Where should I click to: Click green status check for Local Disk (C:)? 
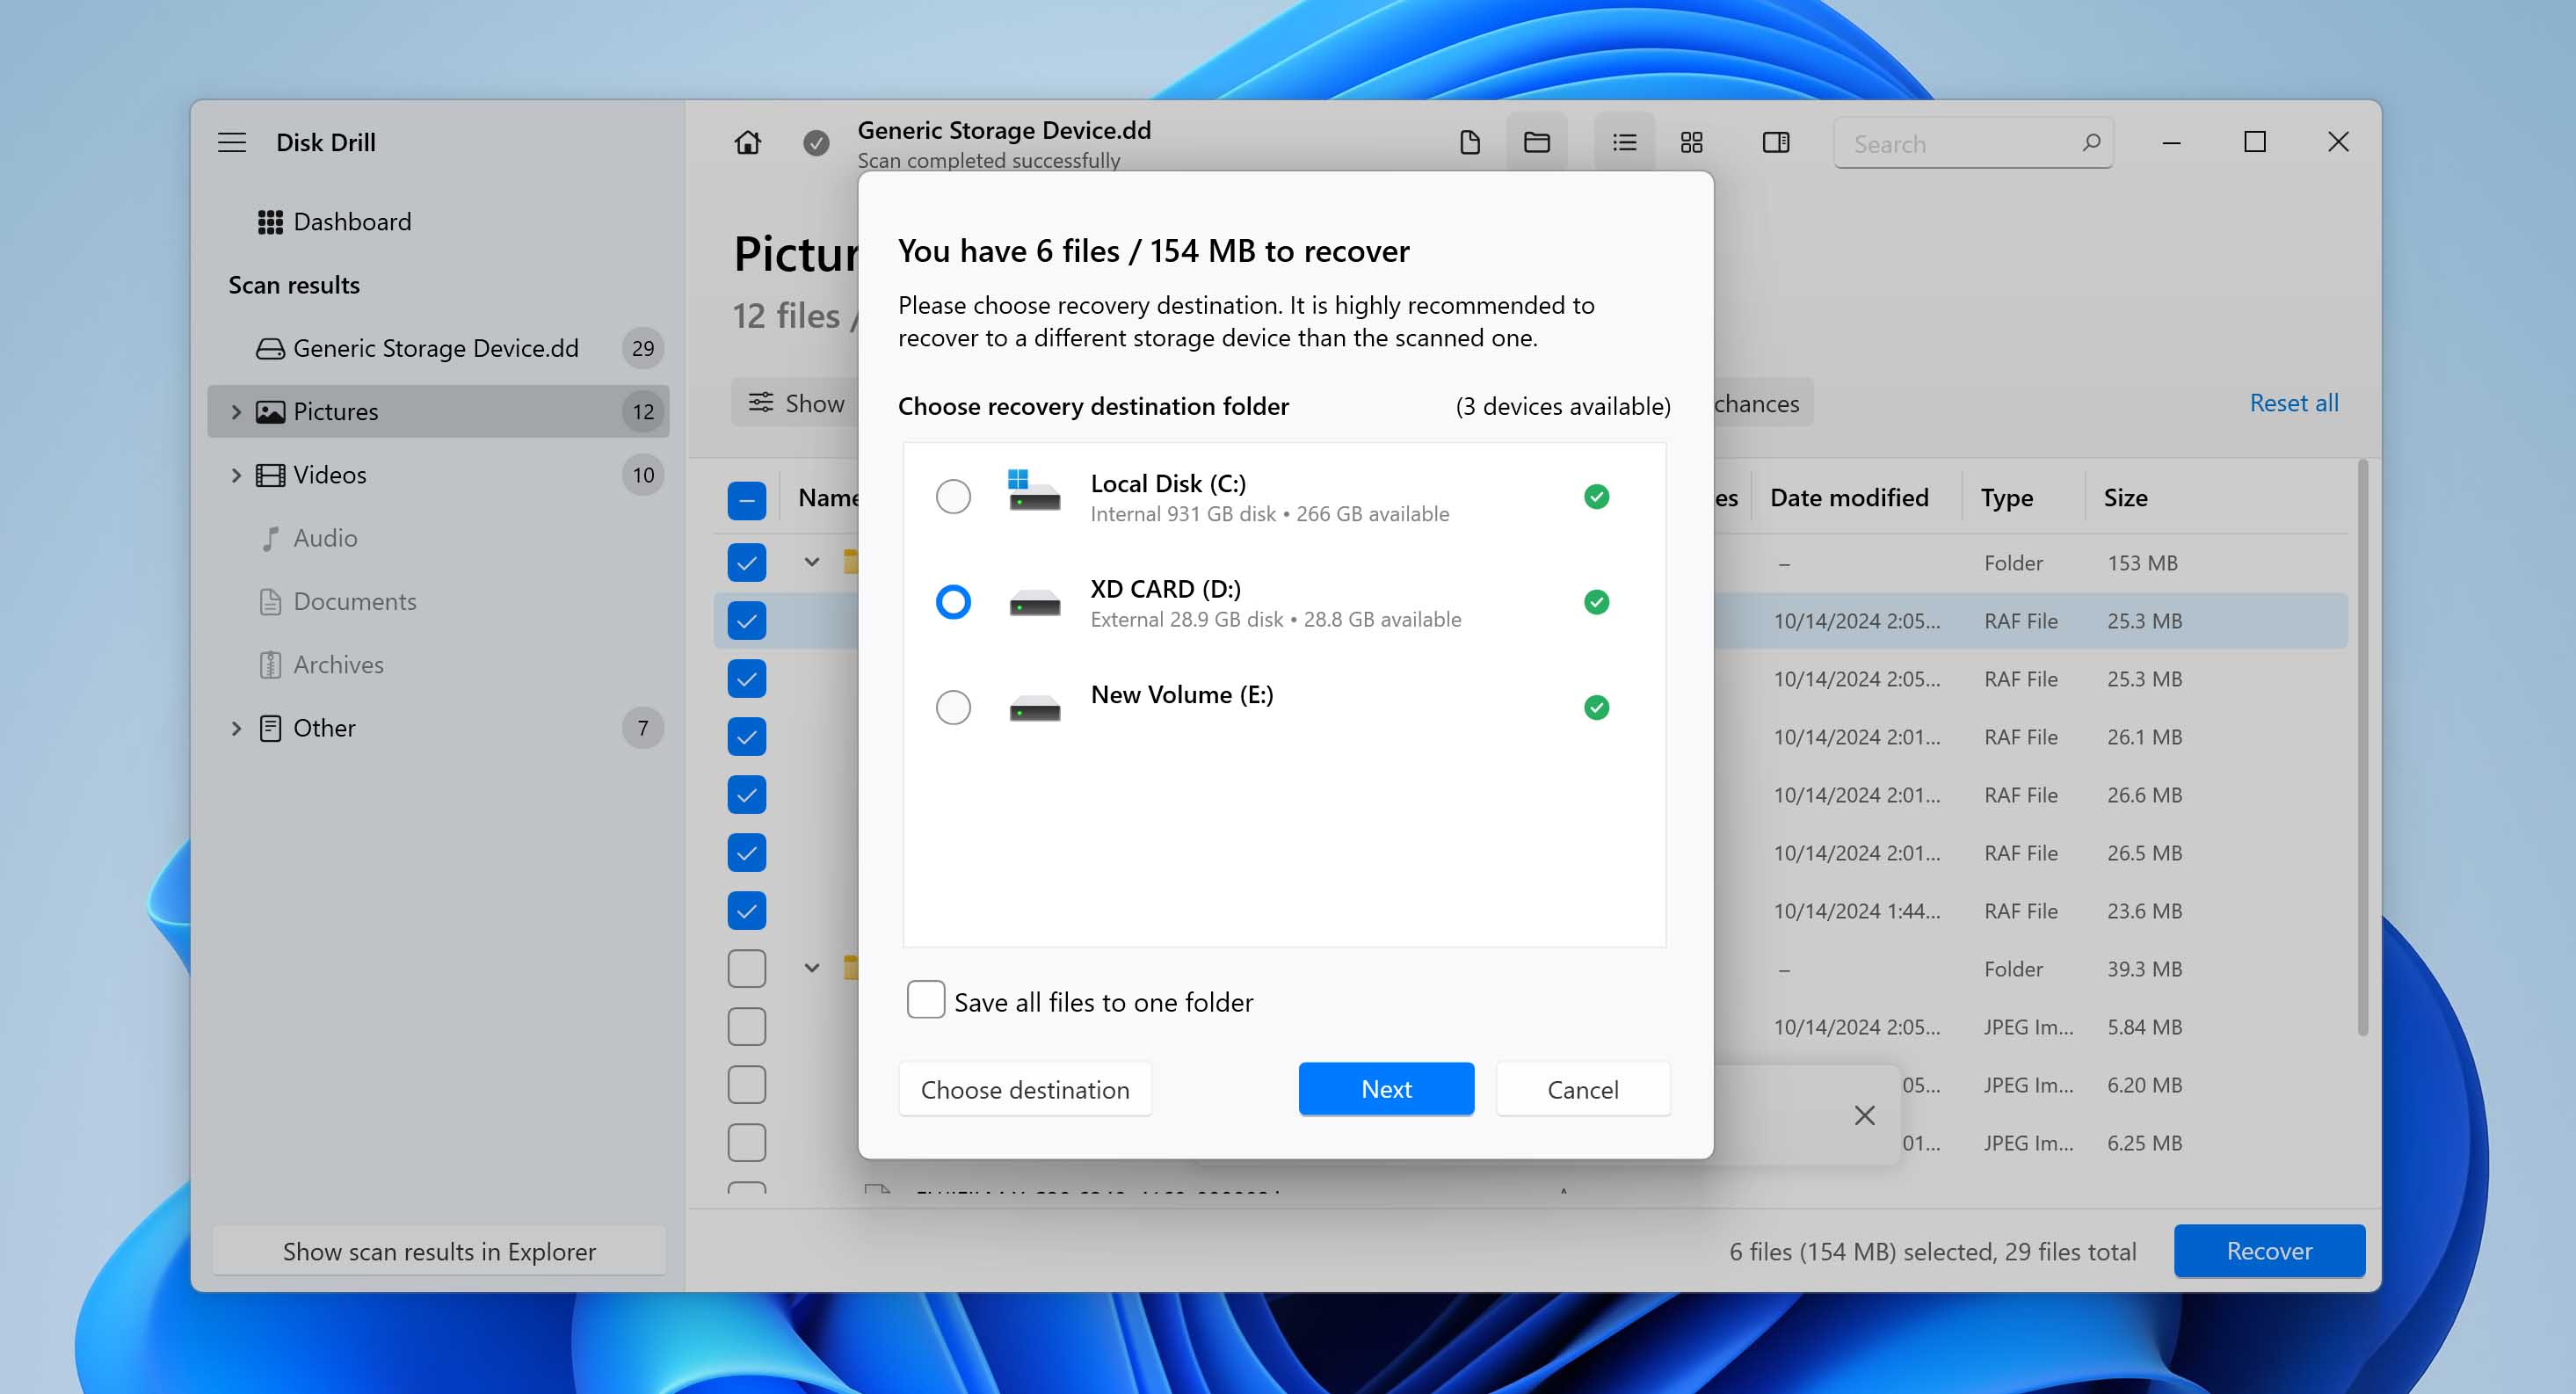[1596, 497]
